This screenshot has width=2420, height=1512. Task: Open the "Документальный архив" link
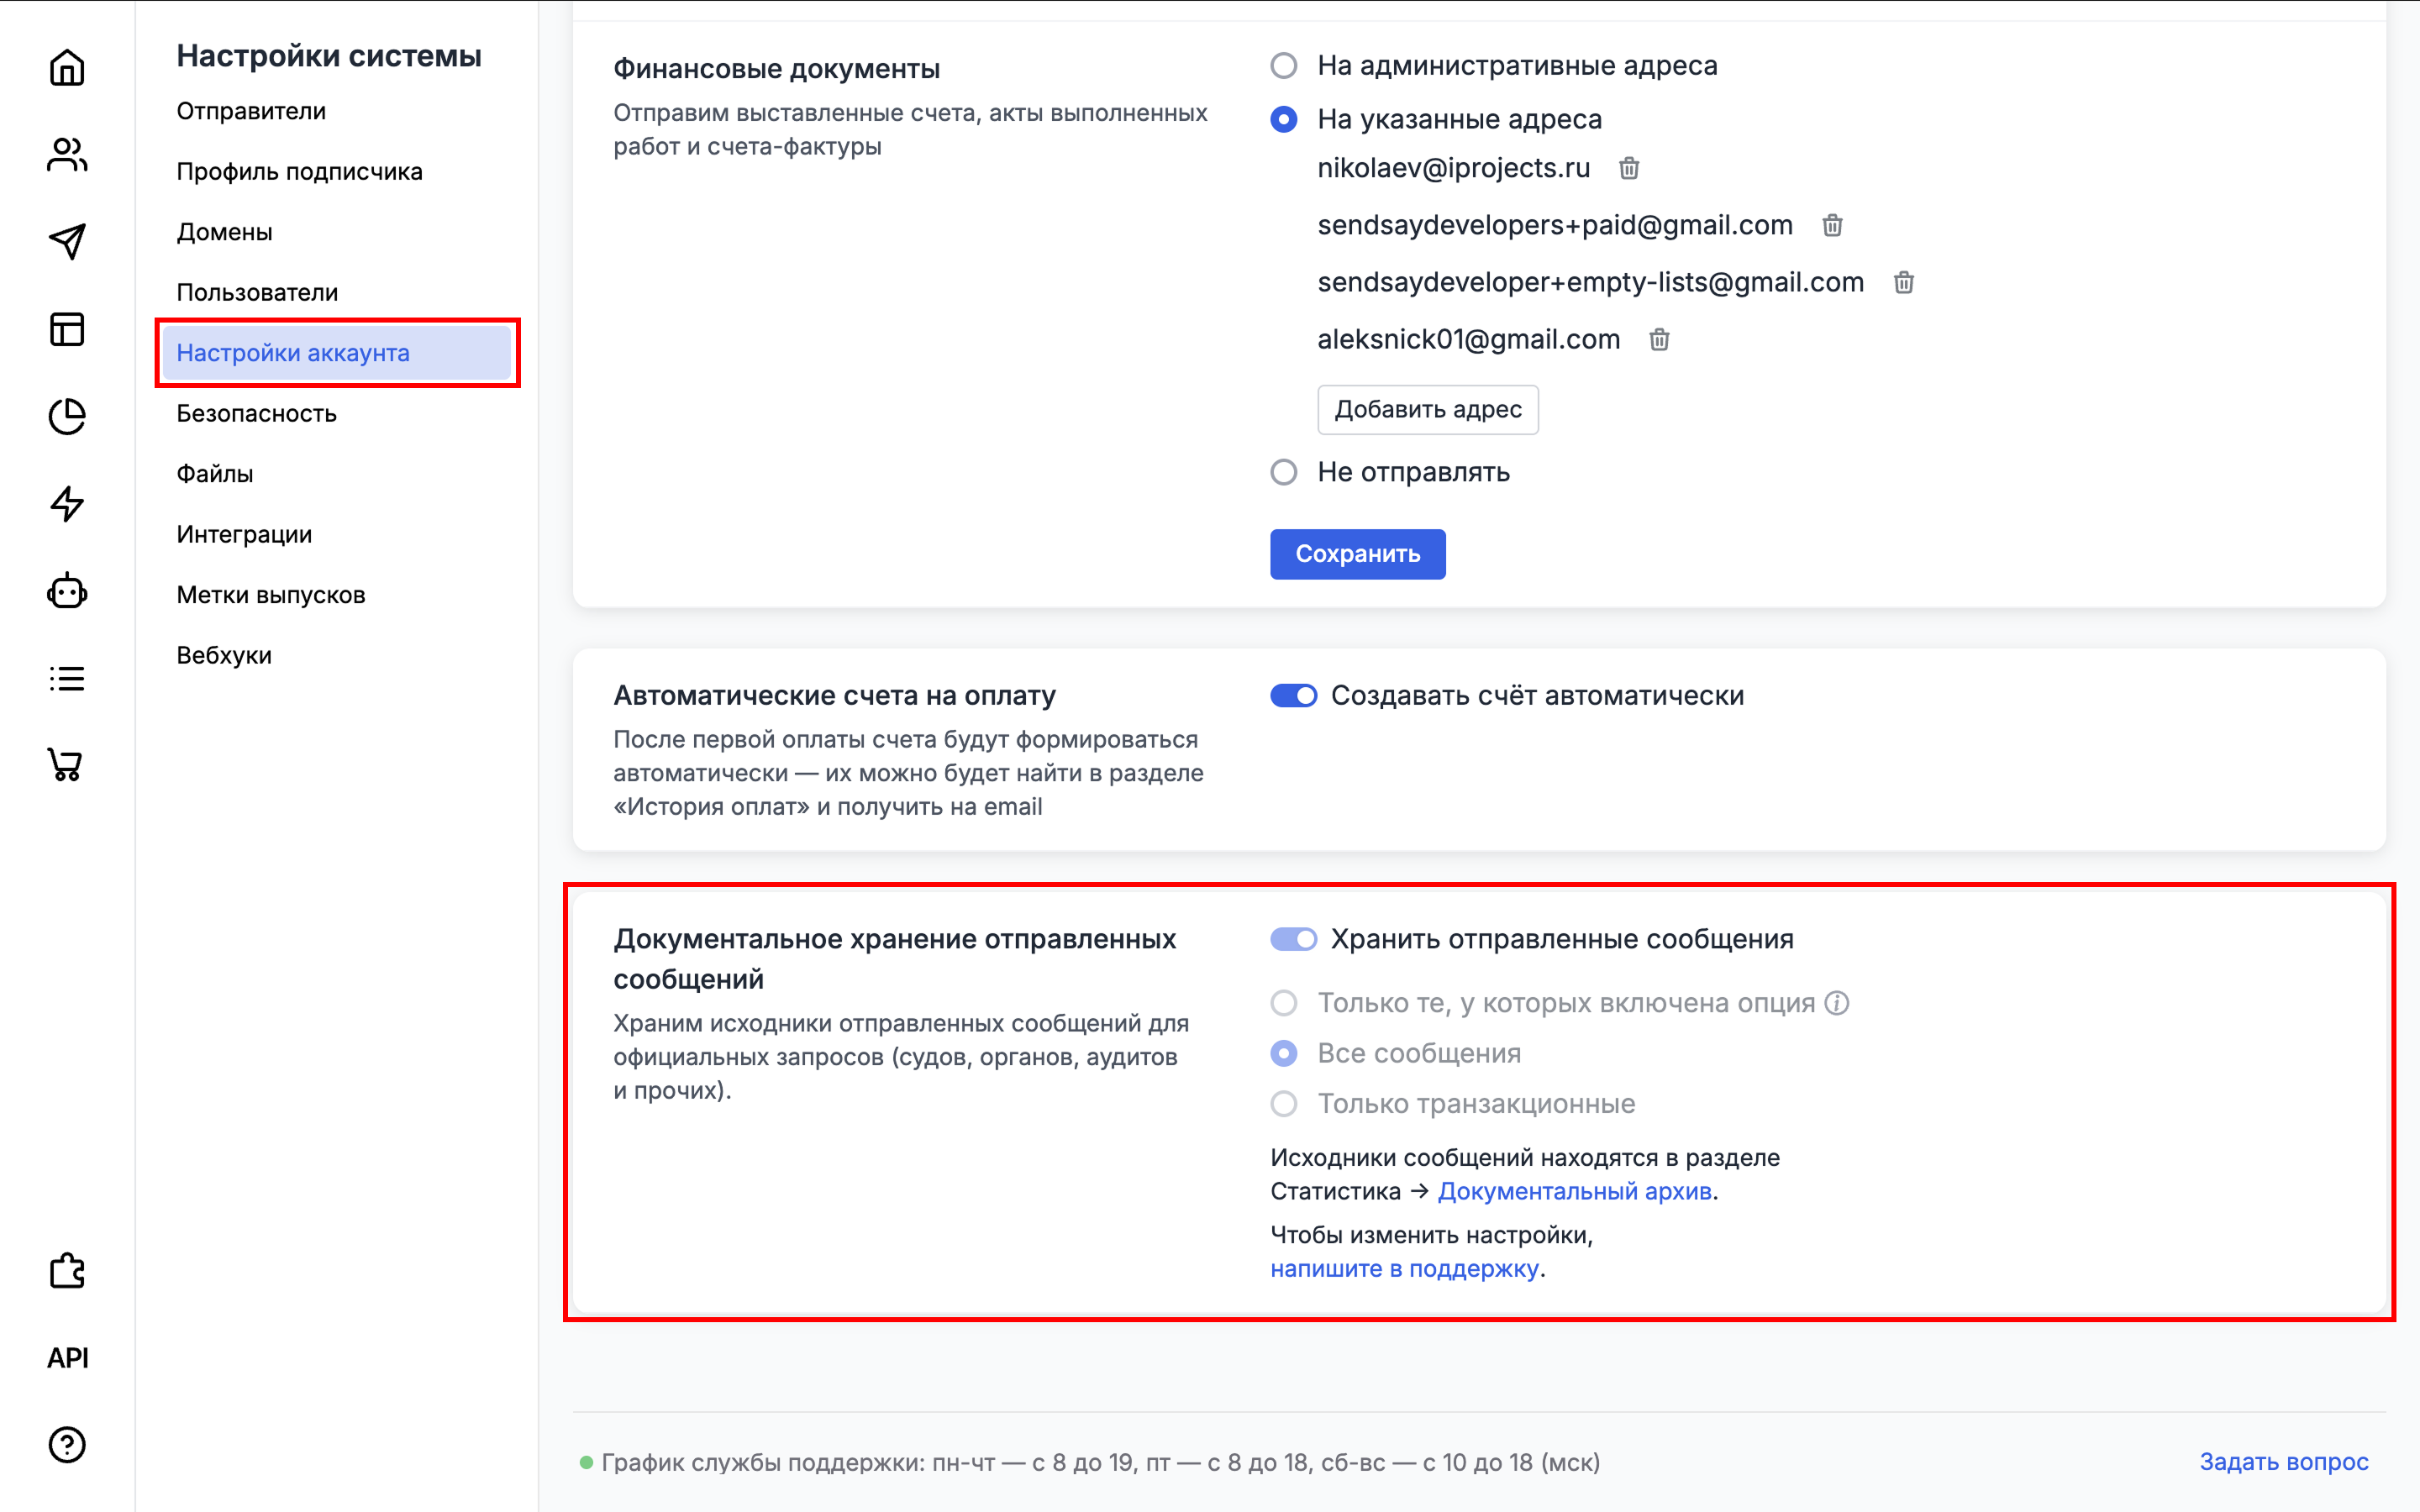[x=1574, y=1191]
